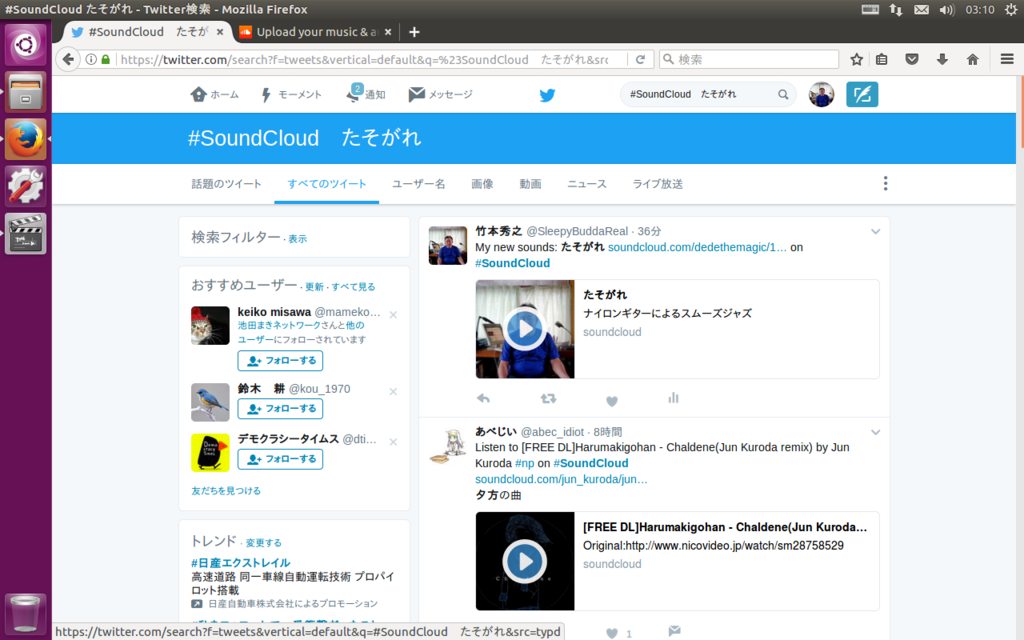Click 友だちを見つける link
The image size is (1024, 640).
coord(226,490)
